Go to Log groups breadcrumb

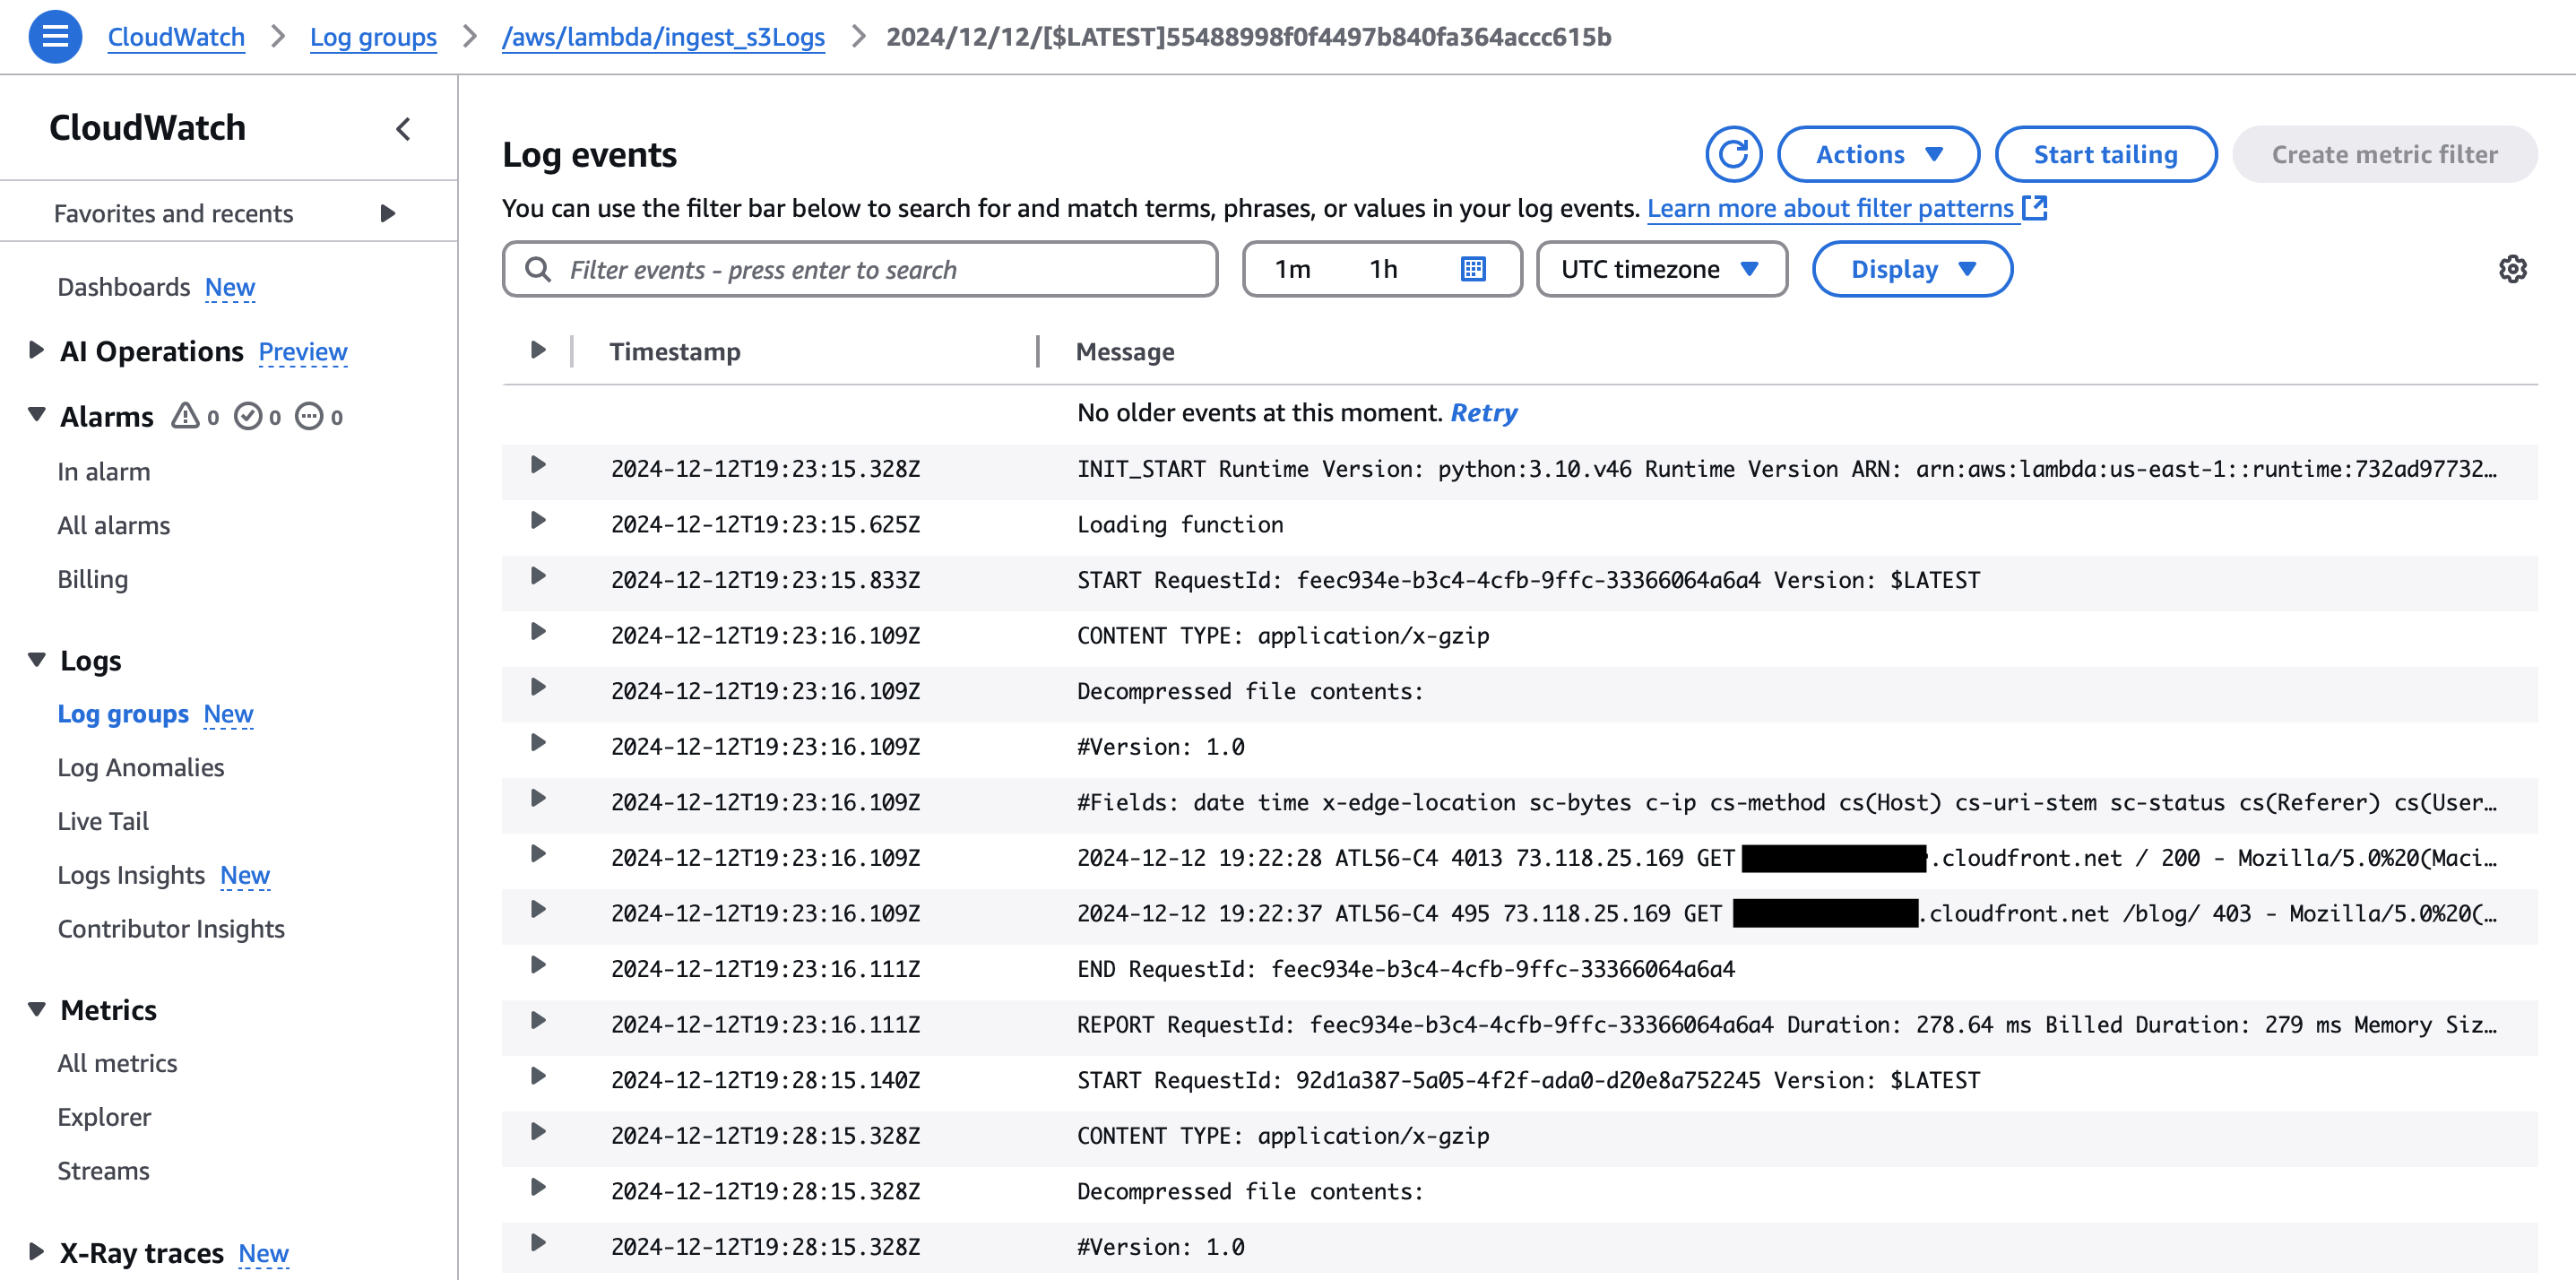[373, 37]
